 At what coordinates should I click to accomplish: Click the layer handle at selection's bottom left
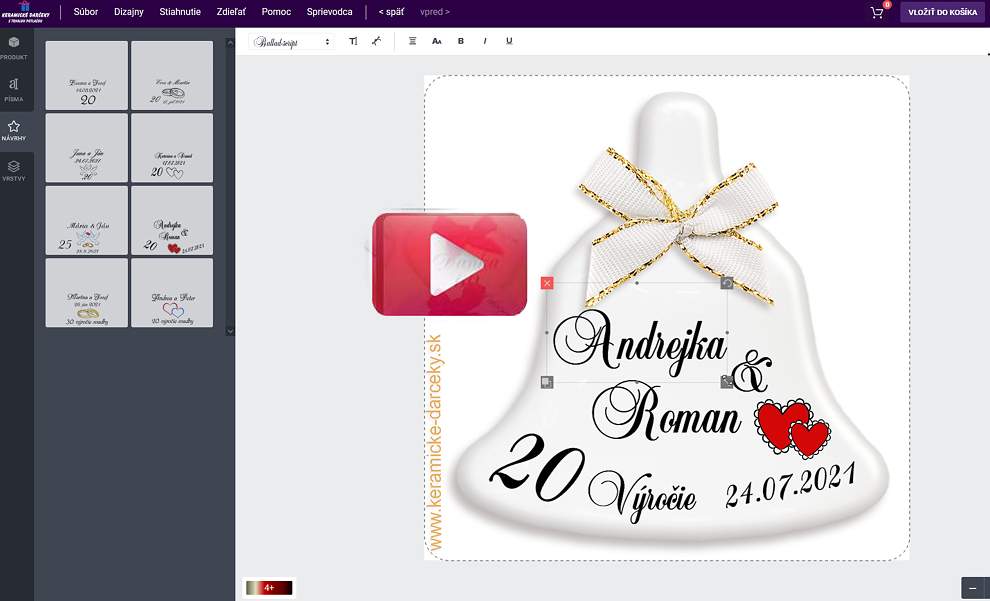(547, 381)
